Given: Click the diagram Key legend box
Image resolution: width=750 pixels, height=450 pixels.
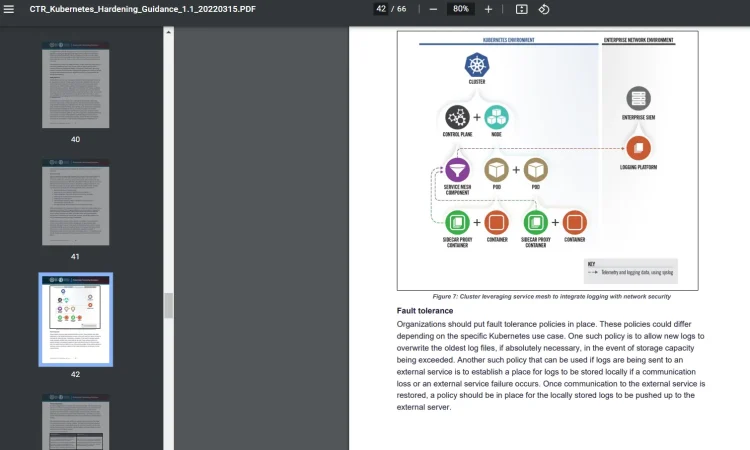Looking at the screenshot, I should (x=630, y=271).
